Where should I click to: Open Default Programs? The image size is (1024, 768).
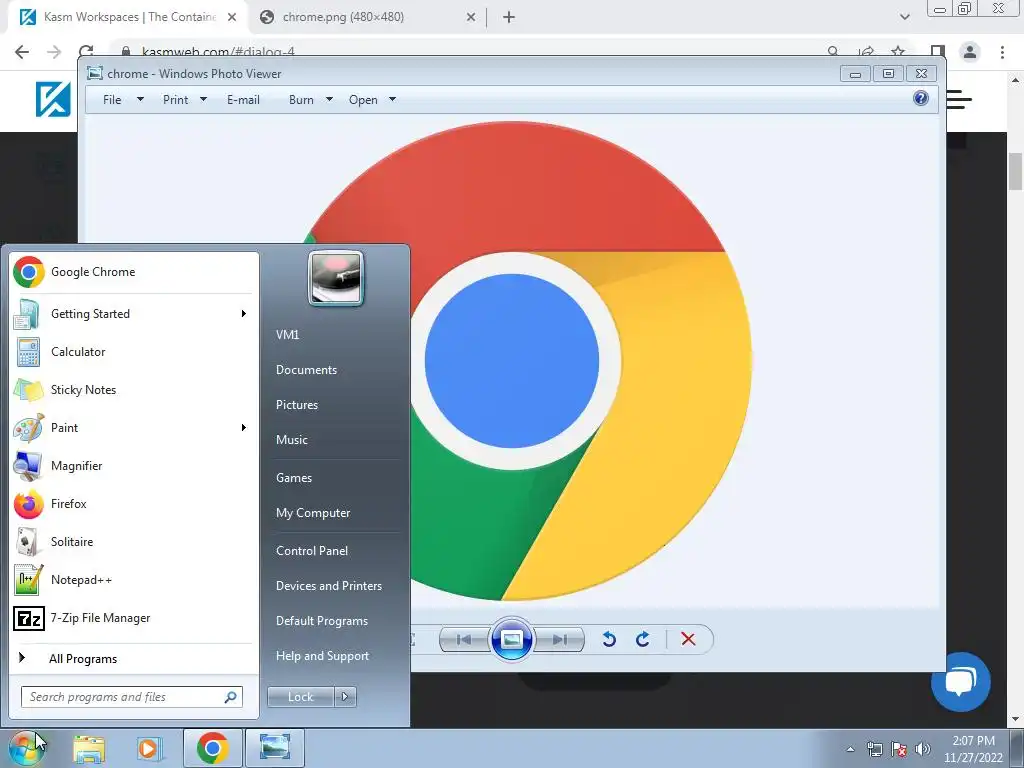click(x=321, y=621)
